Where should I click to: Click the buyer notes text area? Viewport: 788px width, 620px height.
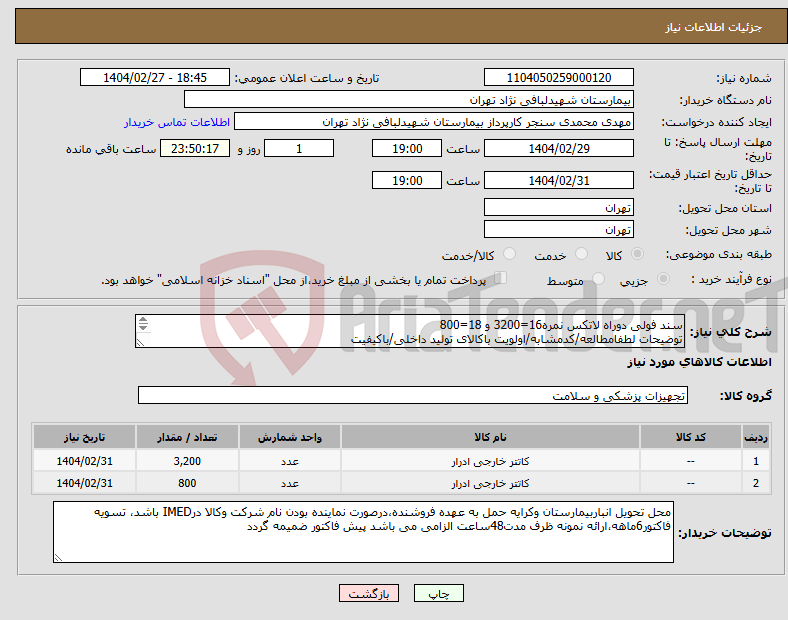point(363,532)
